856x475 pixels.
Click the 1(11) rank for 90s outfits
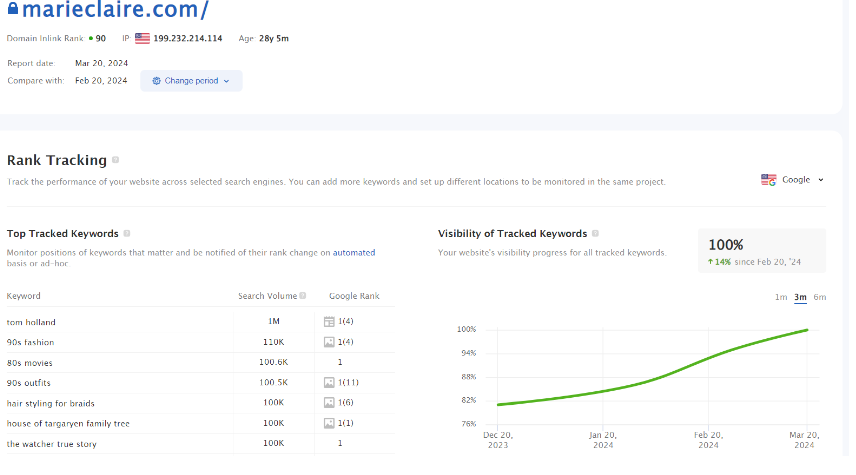point(348,382)
